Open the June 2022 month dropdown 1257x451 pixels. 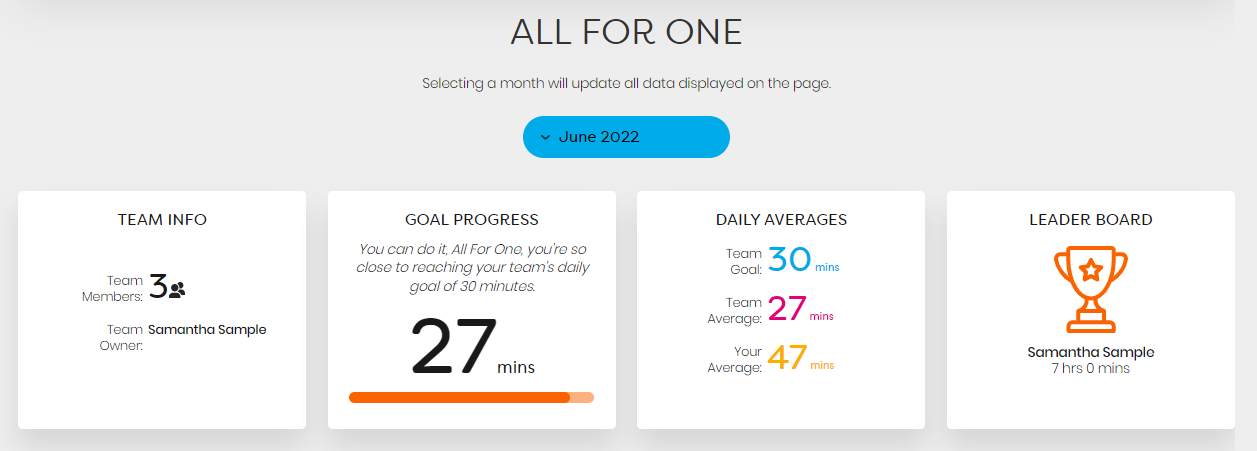[x=626, y=137]
